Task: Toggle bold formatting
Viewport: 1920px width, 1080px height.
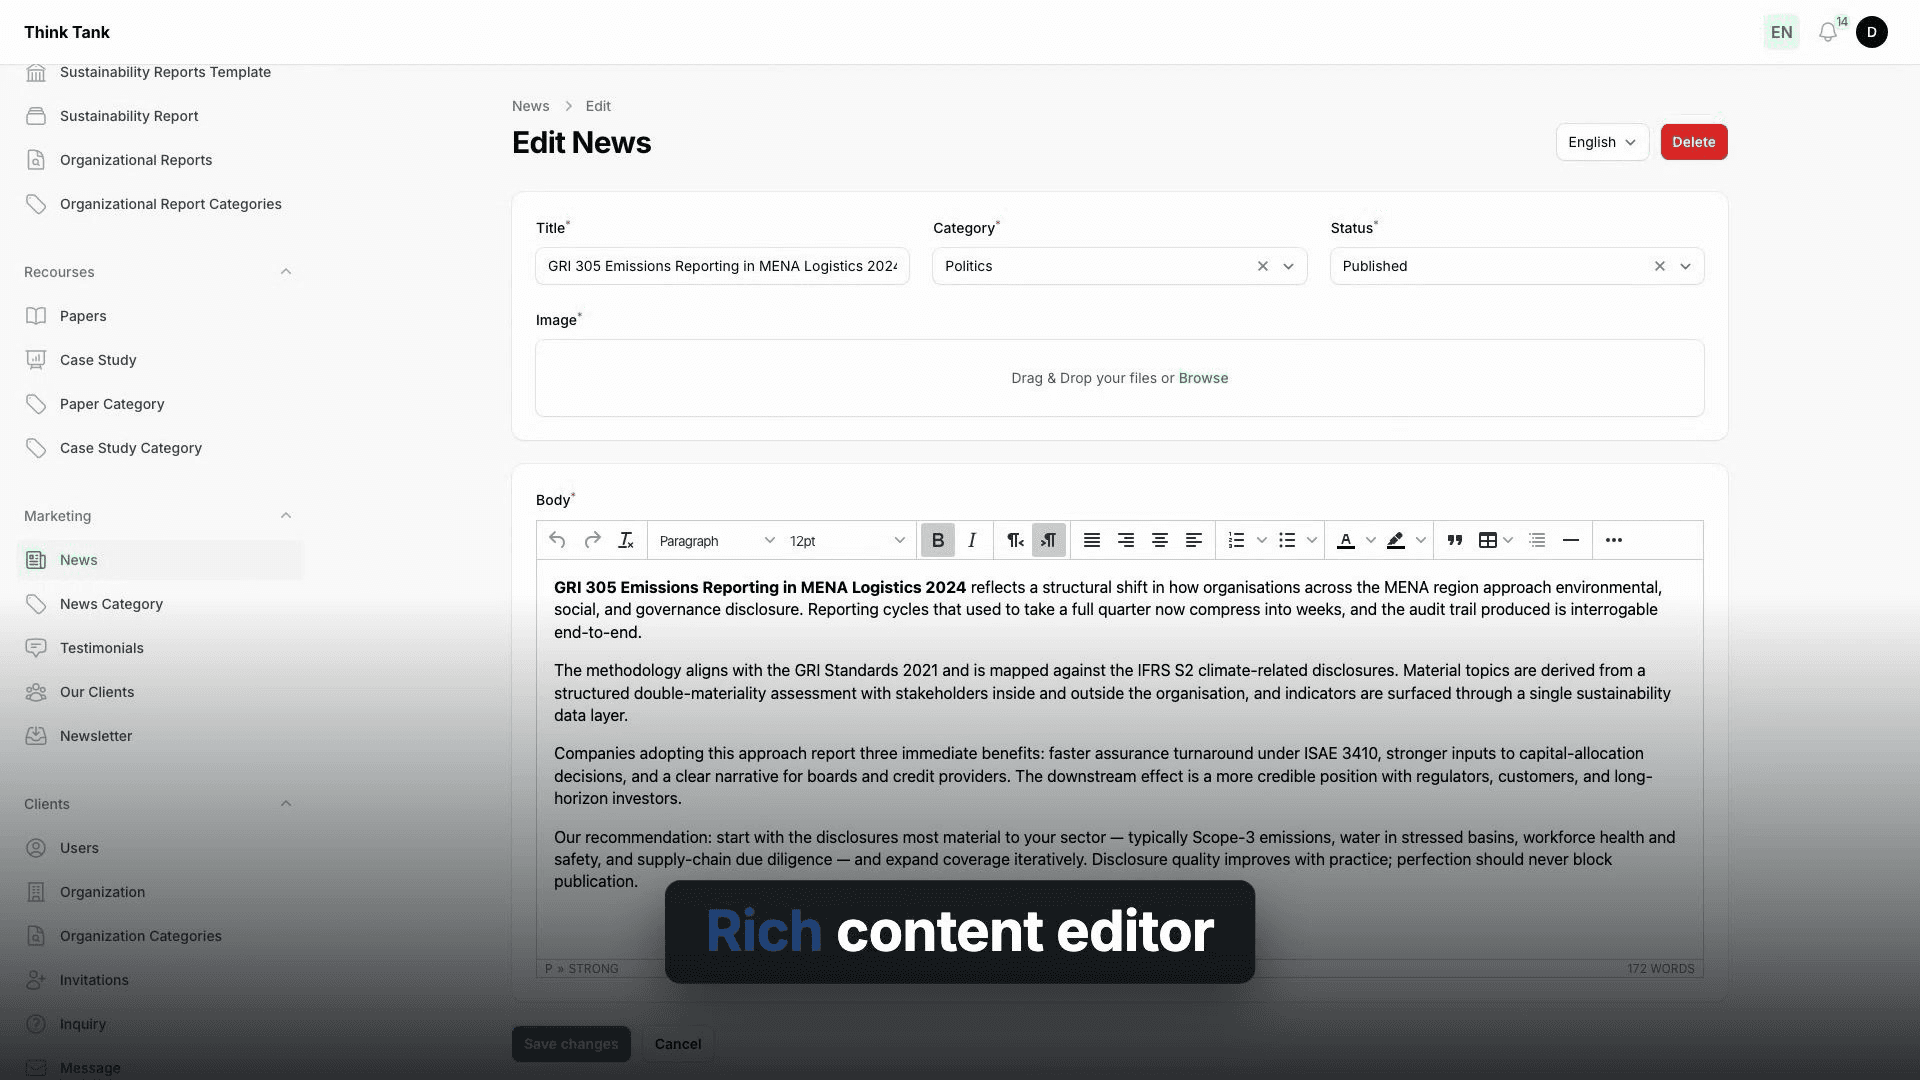Action: 938,540
